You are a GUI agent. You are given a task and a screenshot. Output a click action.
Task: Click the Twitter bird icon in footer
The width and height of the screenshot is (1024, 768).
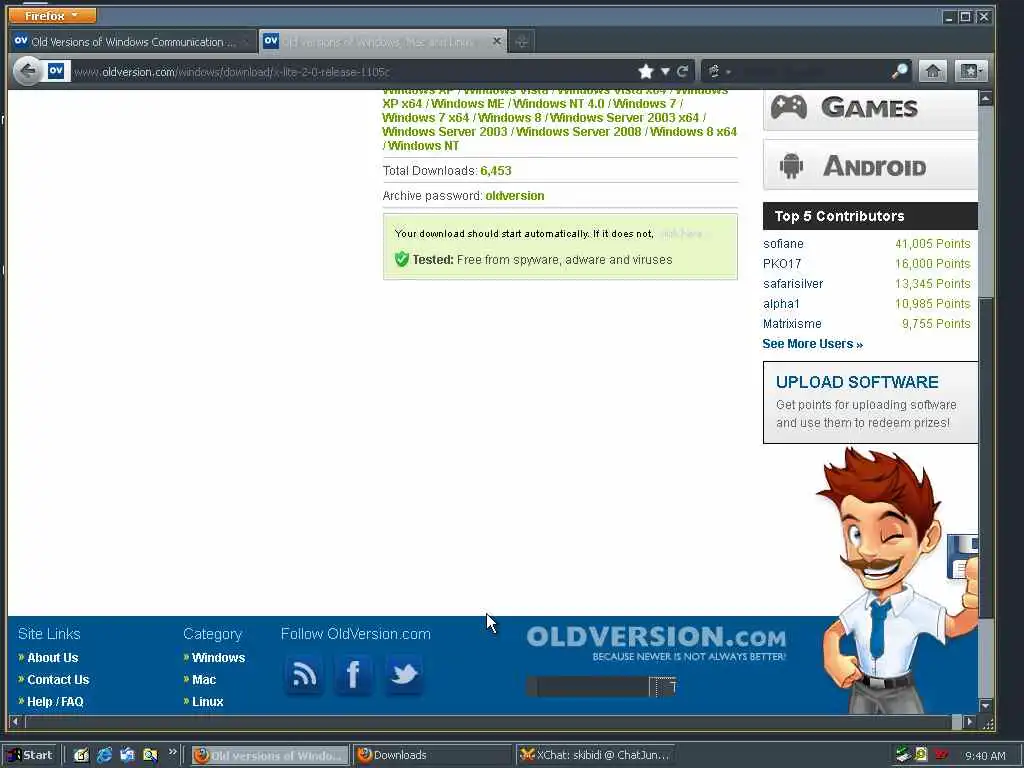(x=404, y=675)
